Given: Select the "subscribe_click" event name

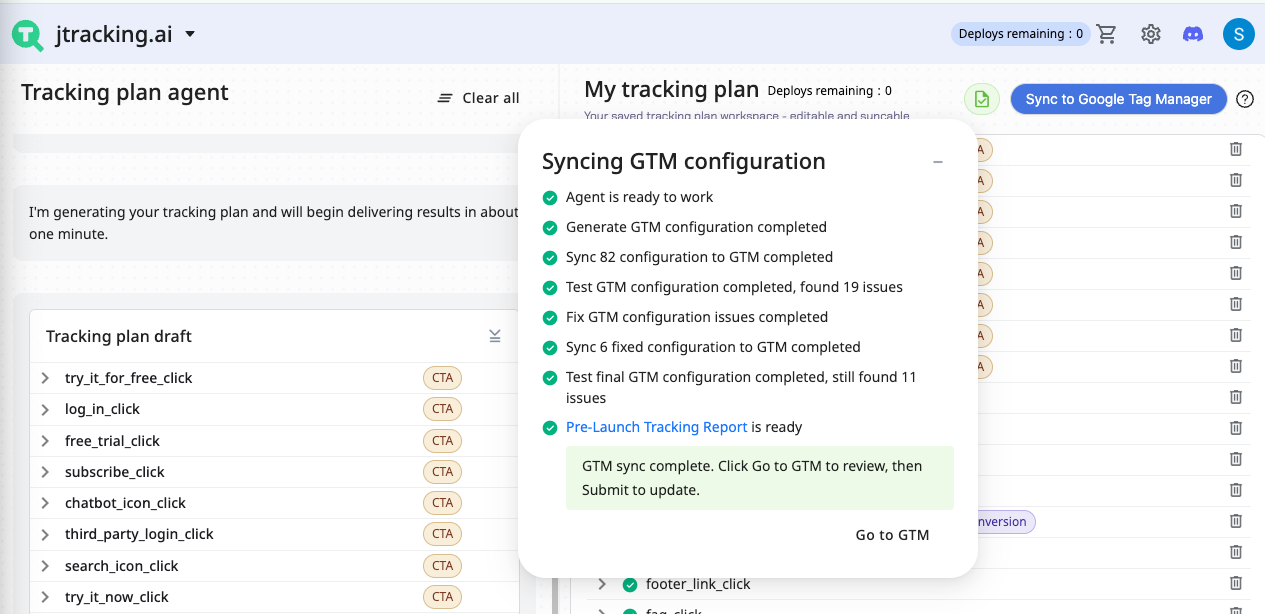Looking at the screenshot, I should point(115,472).
